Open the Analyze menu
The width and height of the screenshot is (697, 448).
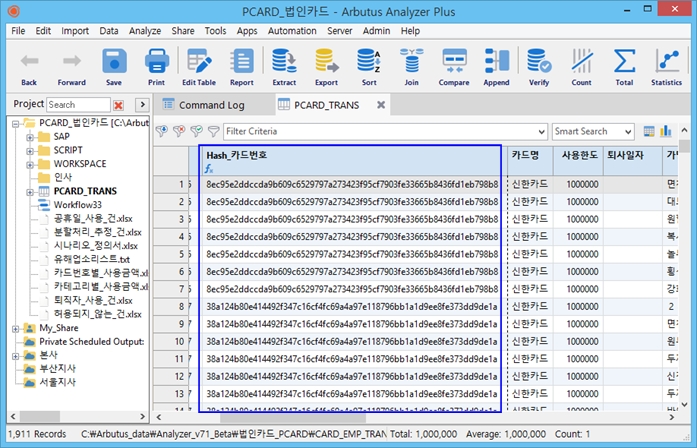point(145,31)
